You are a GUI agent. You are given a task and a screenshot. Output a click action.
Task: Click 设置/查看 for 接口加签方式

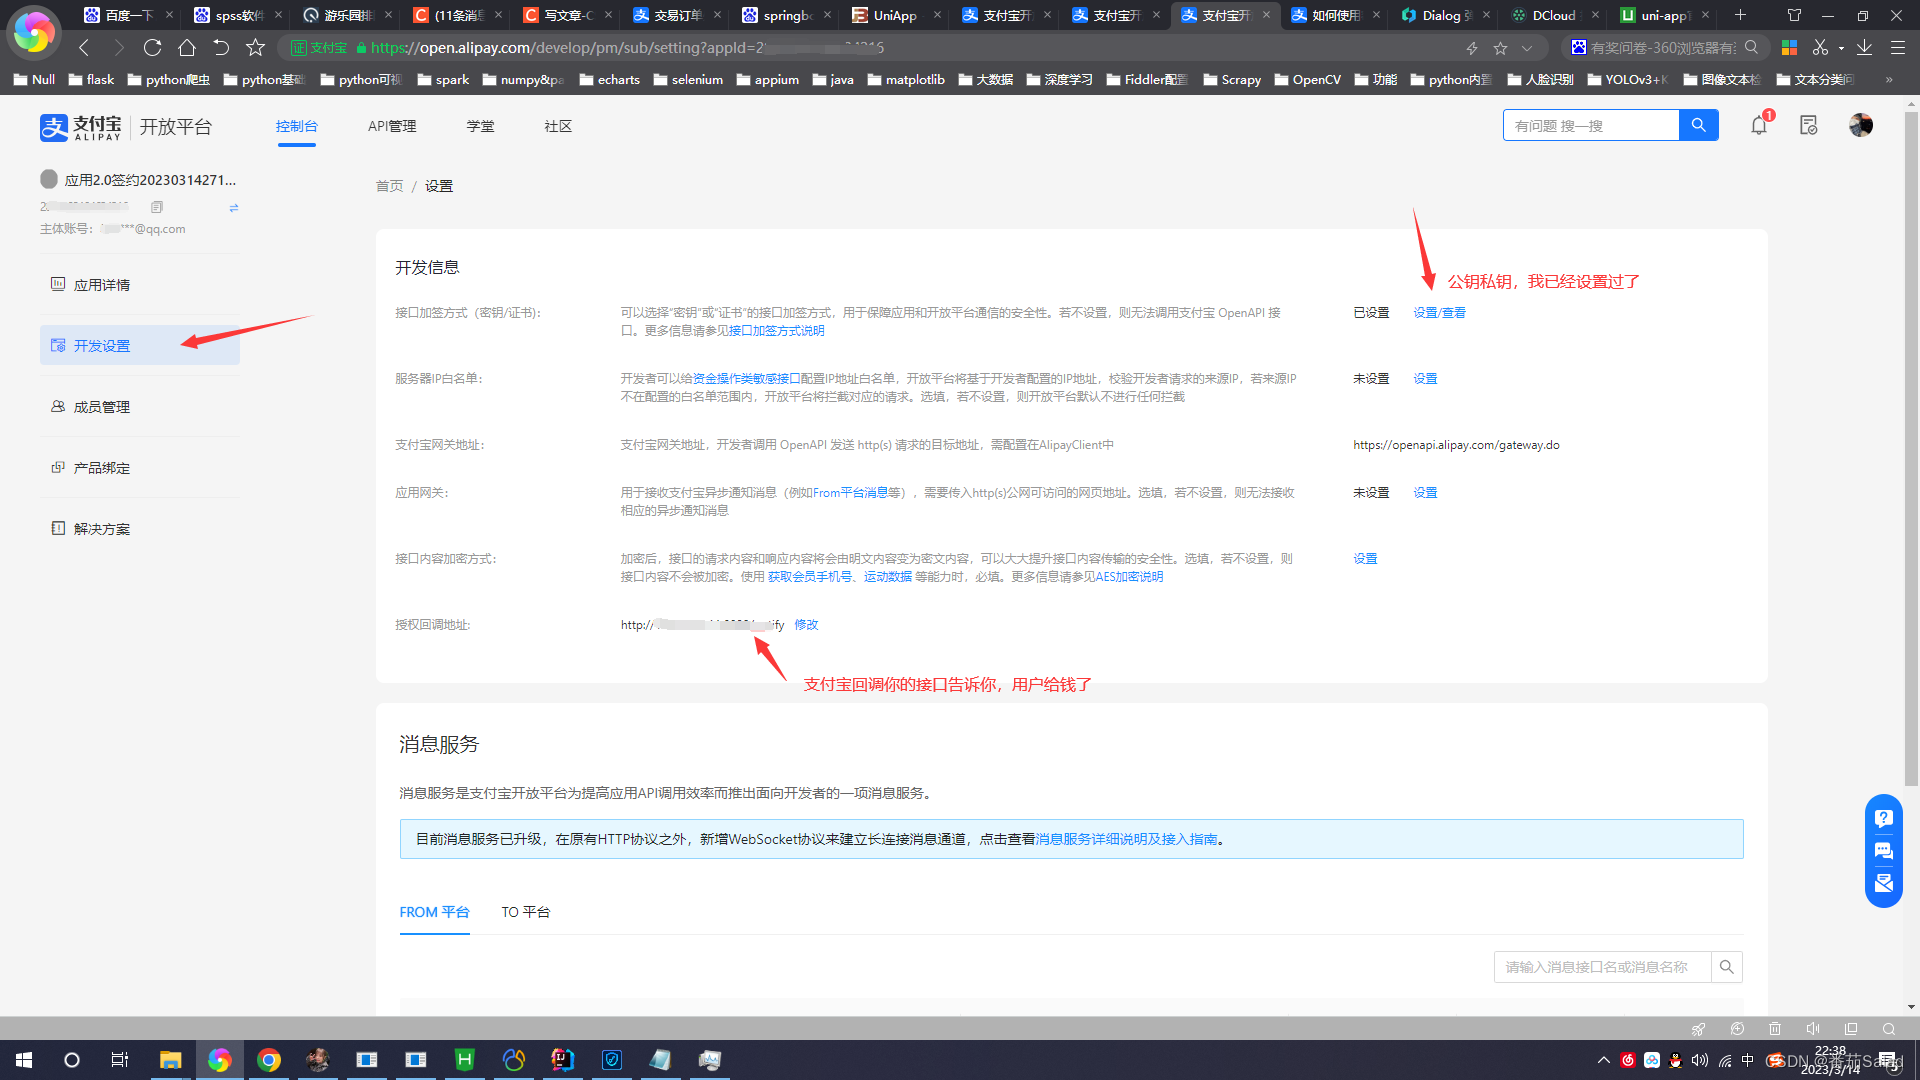[1439, 313]
